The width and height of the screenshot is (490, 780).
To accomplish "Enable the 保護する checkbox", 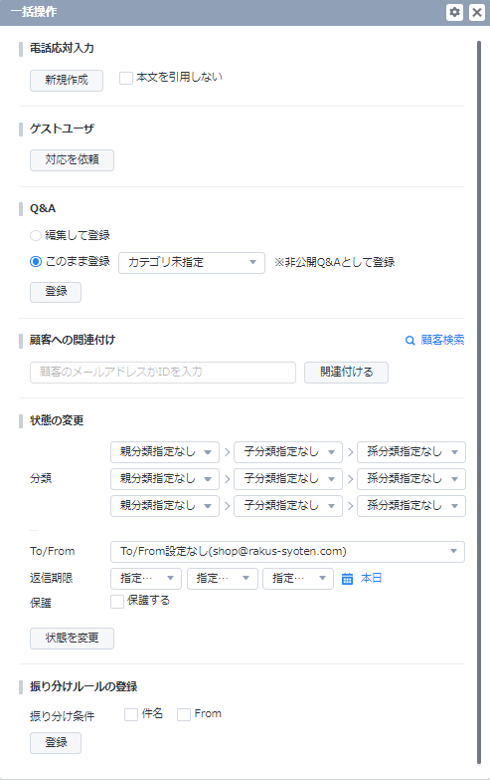I will click(117, 601).
